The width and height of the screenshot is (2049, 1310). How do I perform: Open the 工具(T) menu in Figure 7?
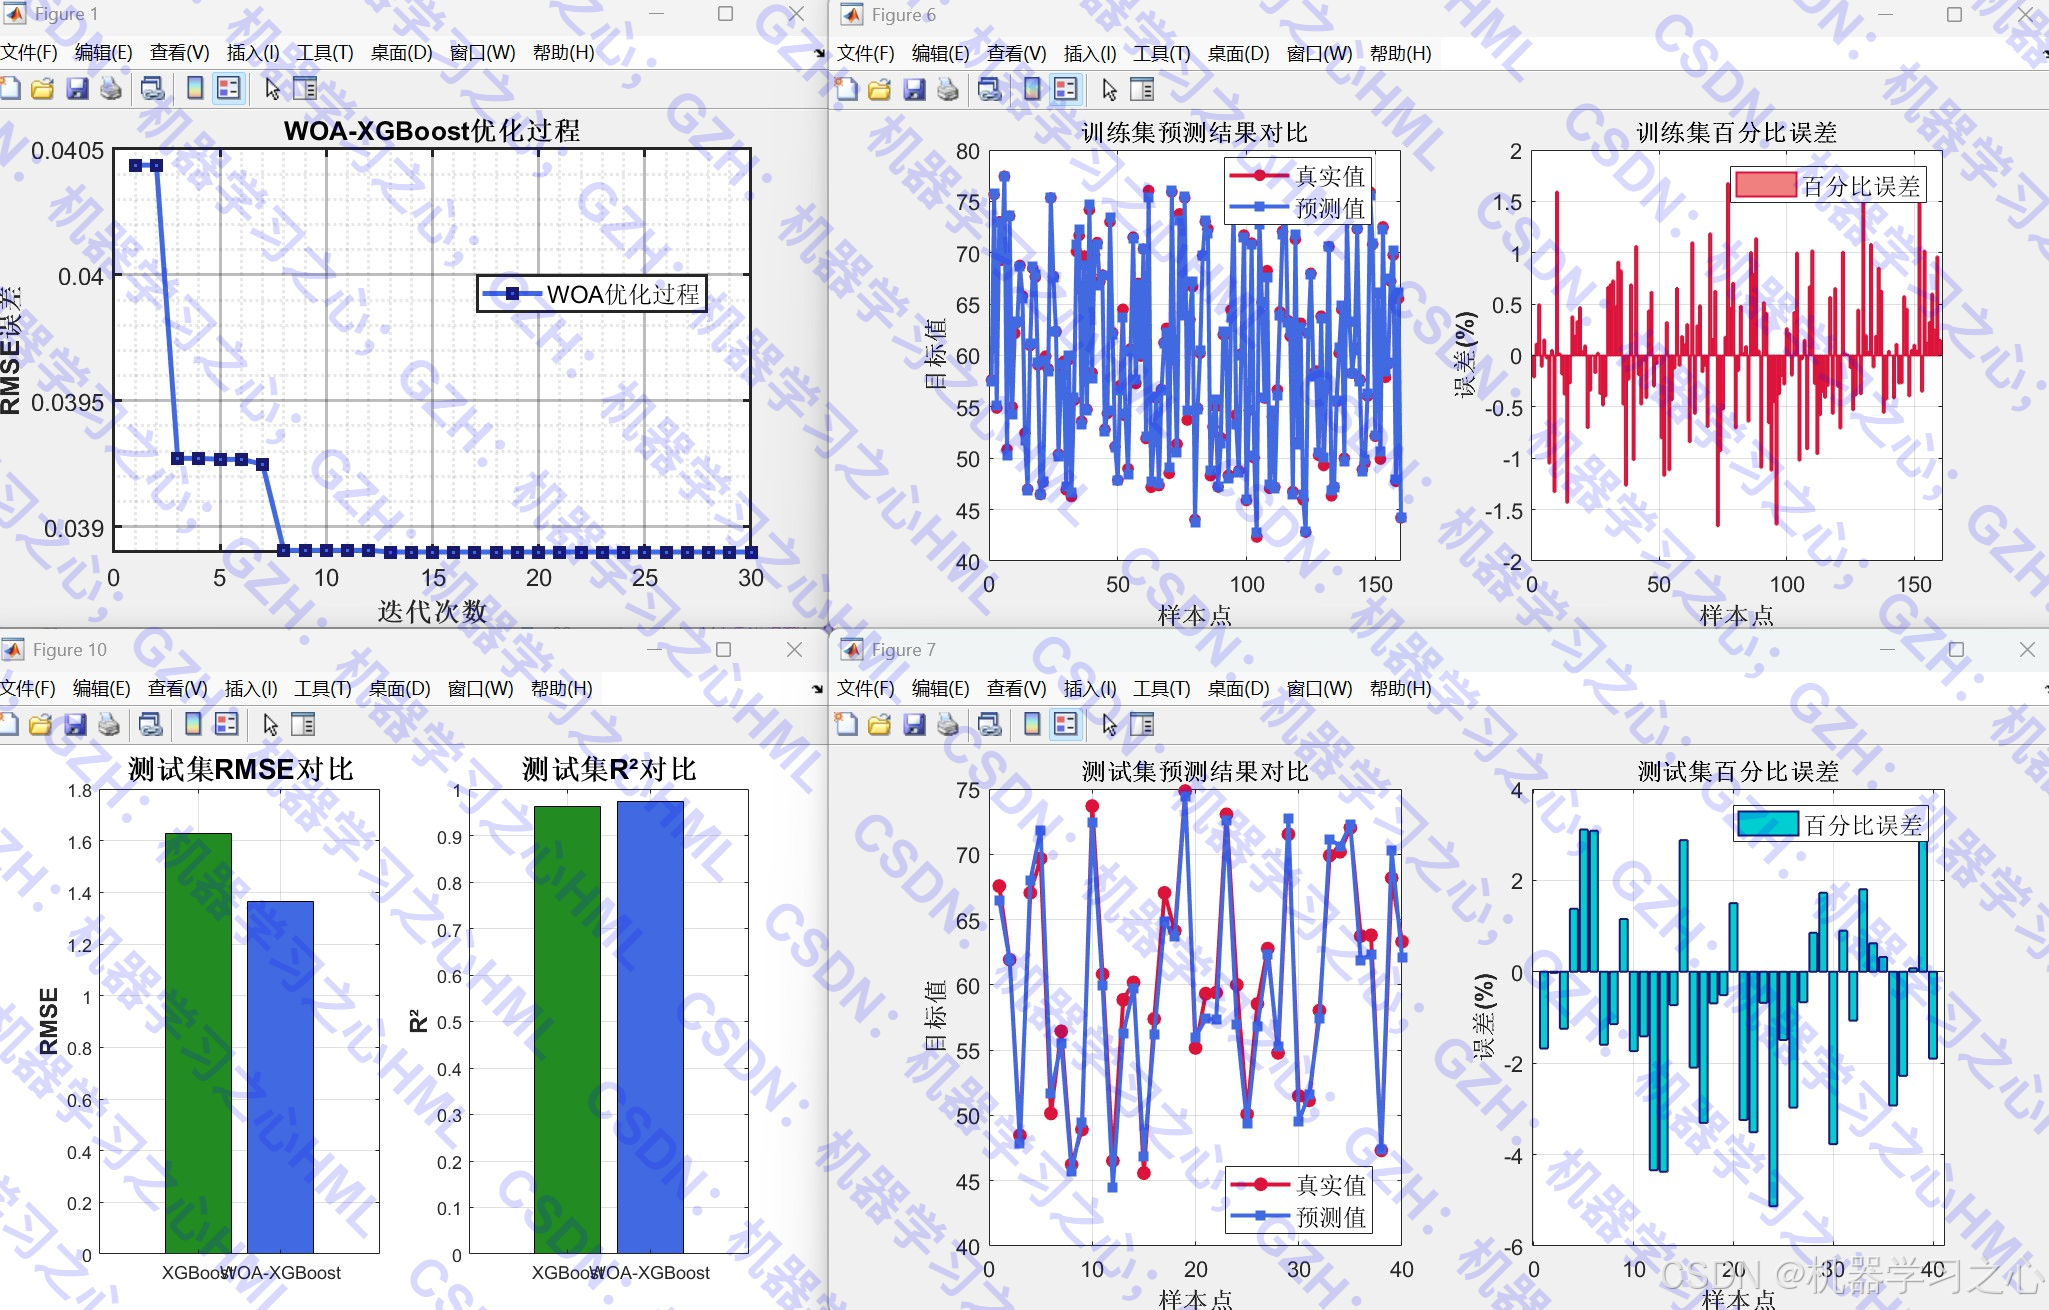point(1165,688)
